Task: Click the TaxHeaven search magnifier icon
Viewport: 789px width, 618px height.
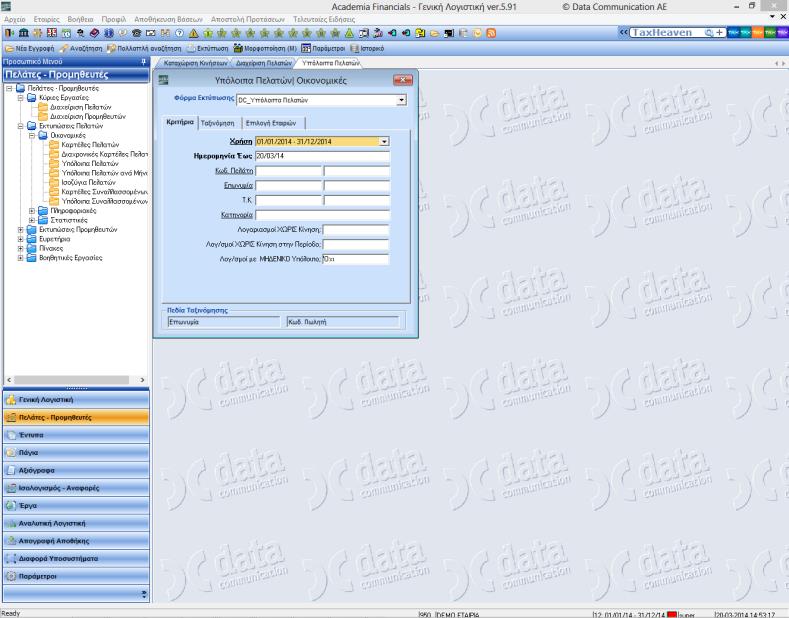Action: 708,33
